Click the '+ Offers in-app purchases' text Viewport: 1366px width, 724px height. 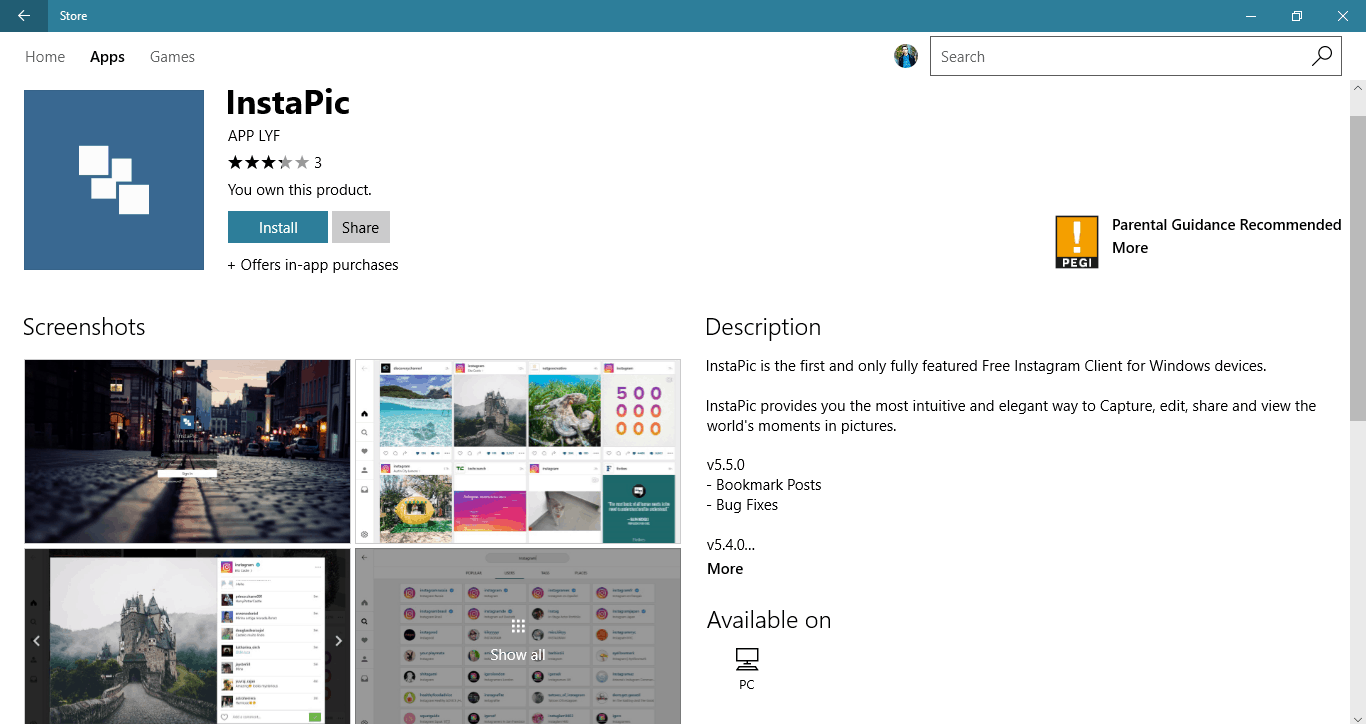(313, 265)
